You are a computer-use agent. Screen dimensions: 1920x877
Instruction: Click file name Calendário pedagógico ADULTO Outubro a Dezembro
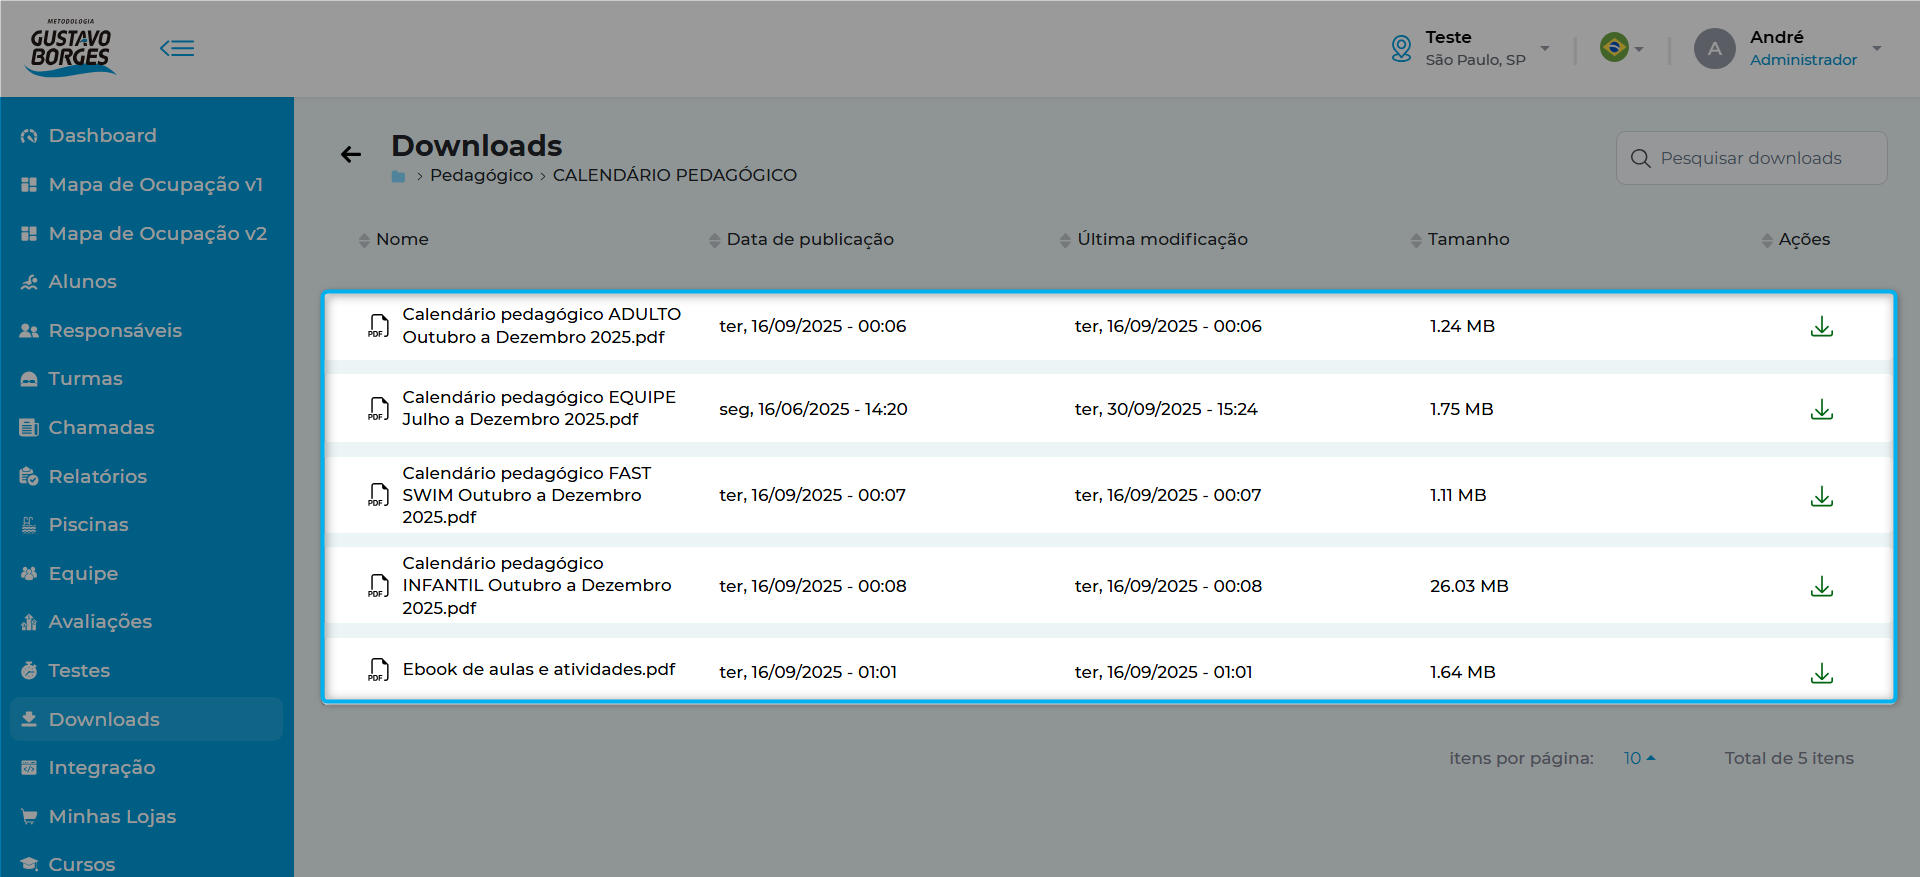click(542, 326)
